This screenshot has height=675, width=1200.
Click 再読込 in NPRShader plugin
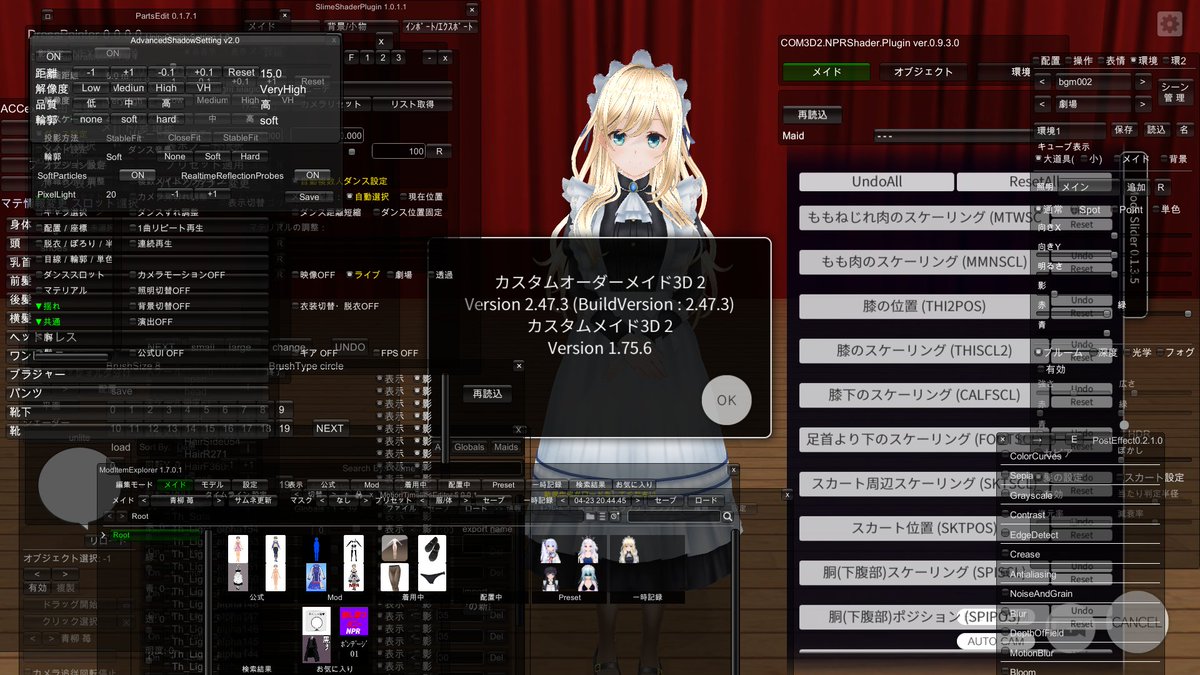[x=811, y=115]
